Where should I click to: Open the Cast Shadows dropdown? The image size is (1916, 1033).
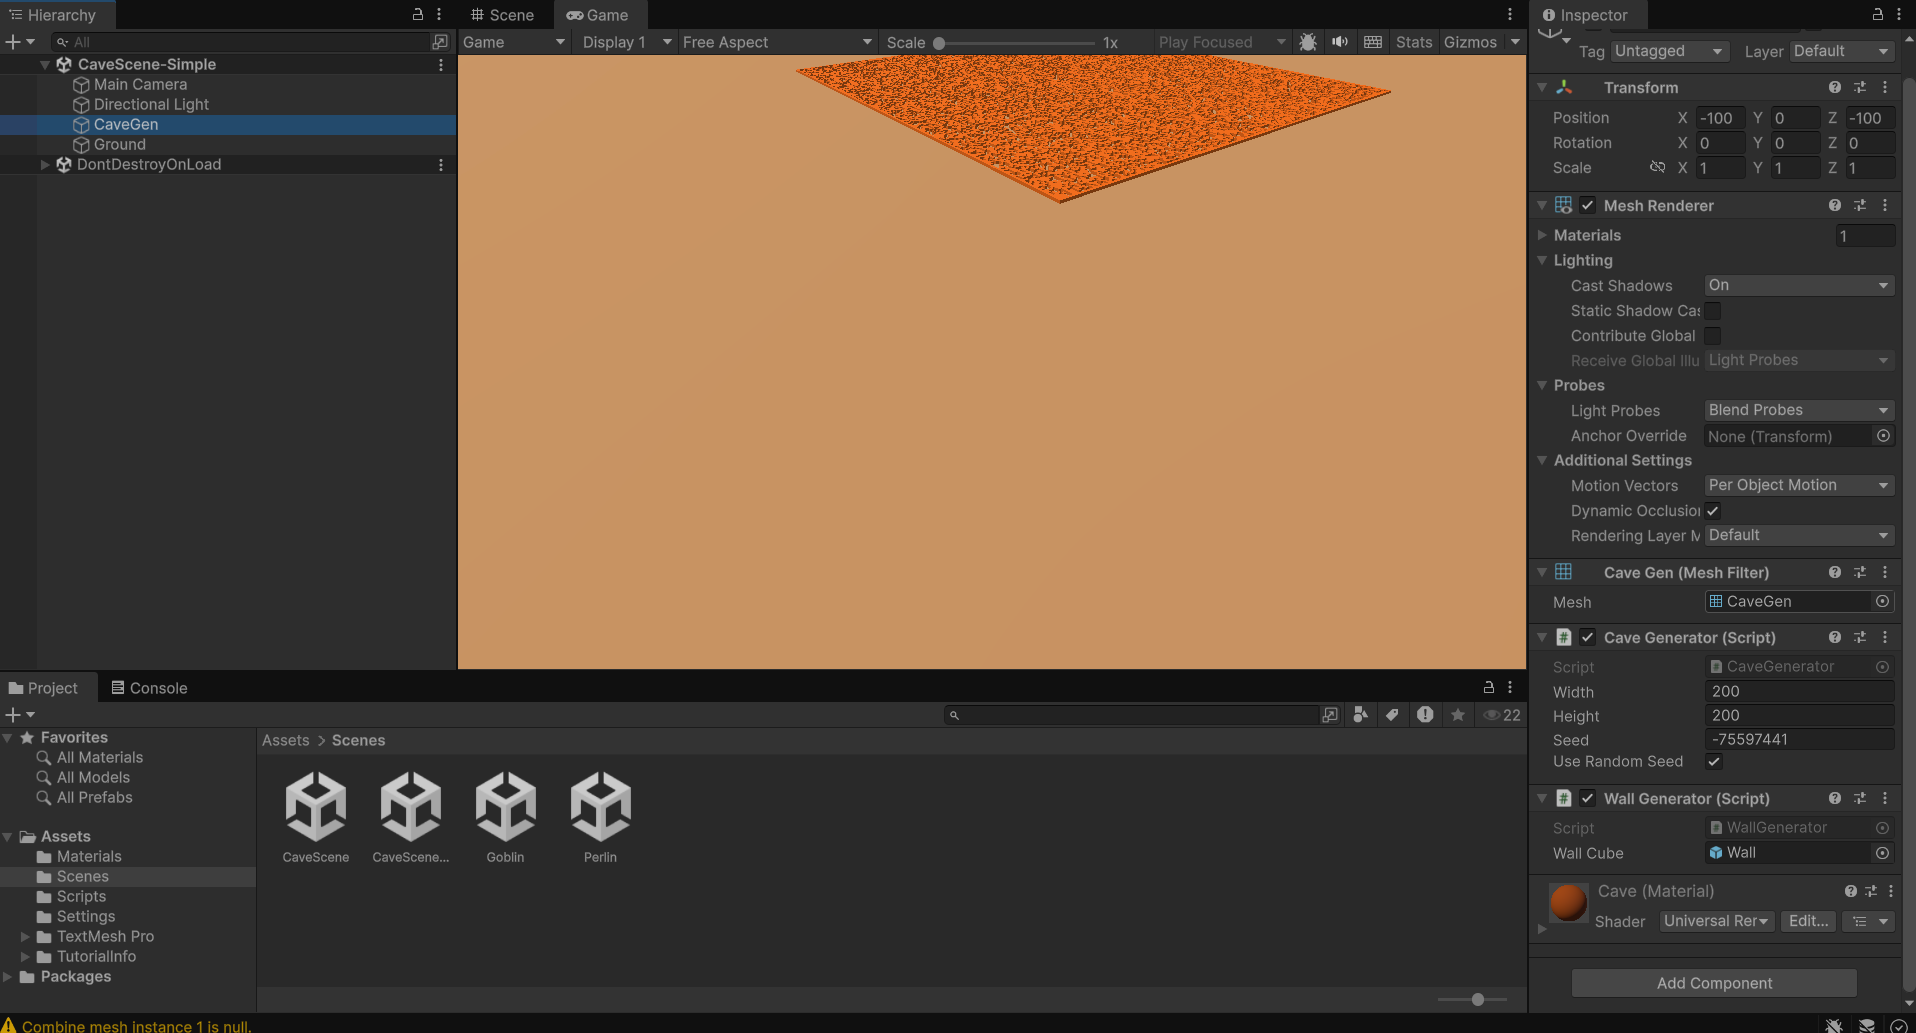coord(1798,286)
